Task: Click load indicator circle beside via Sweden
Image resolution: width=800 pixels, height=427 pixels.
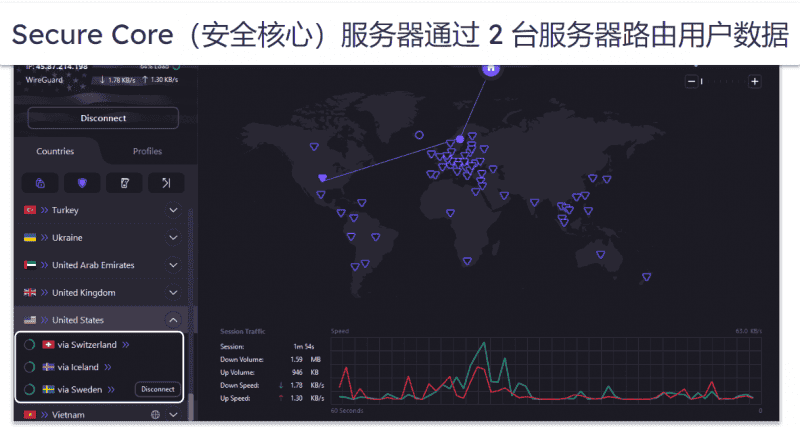Action: tap(30, 389)
